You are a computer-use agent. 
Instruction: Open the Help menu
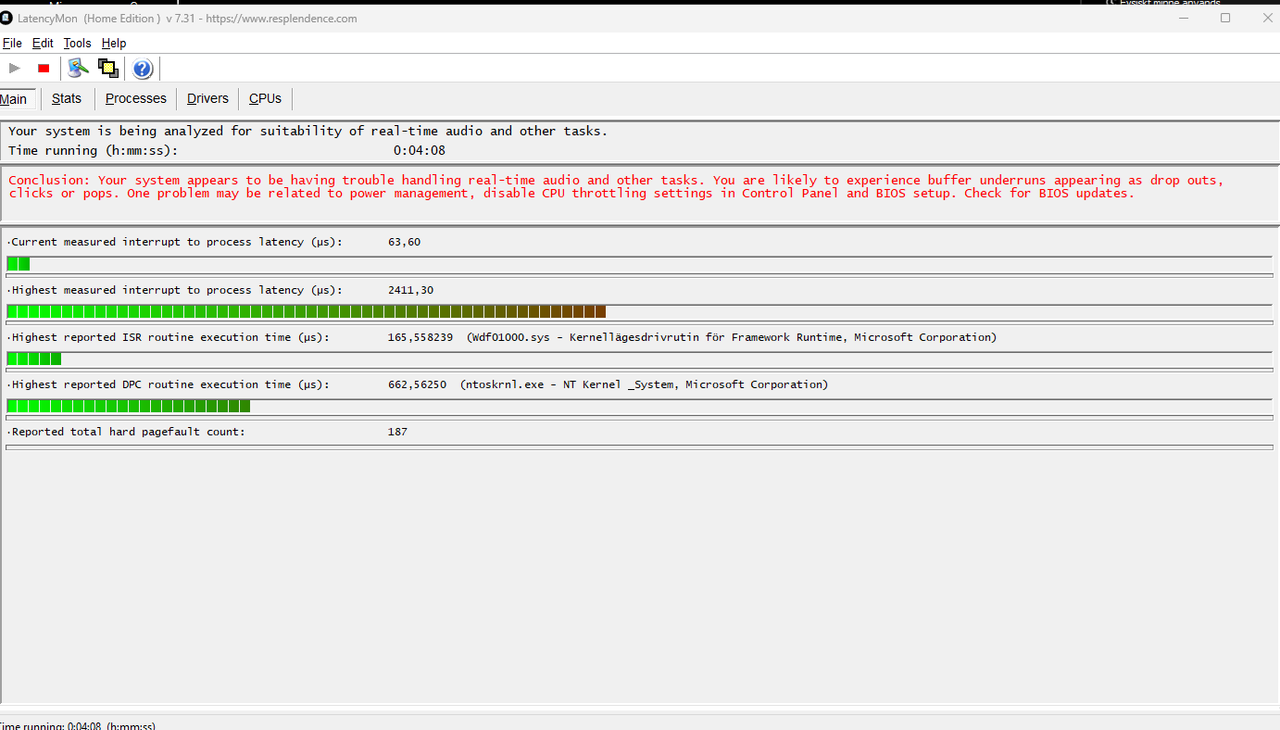(114, 43)
